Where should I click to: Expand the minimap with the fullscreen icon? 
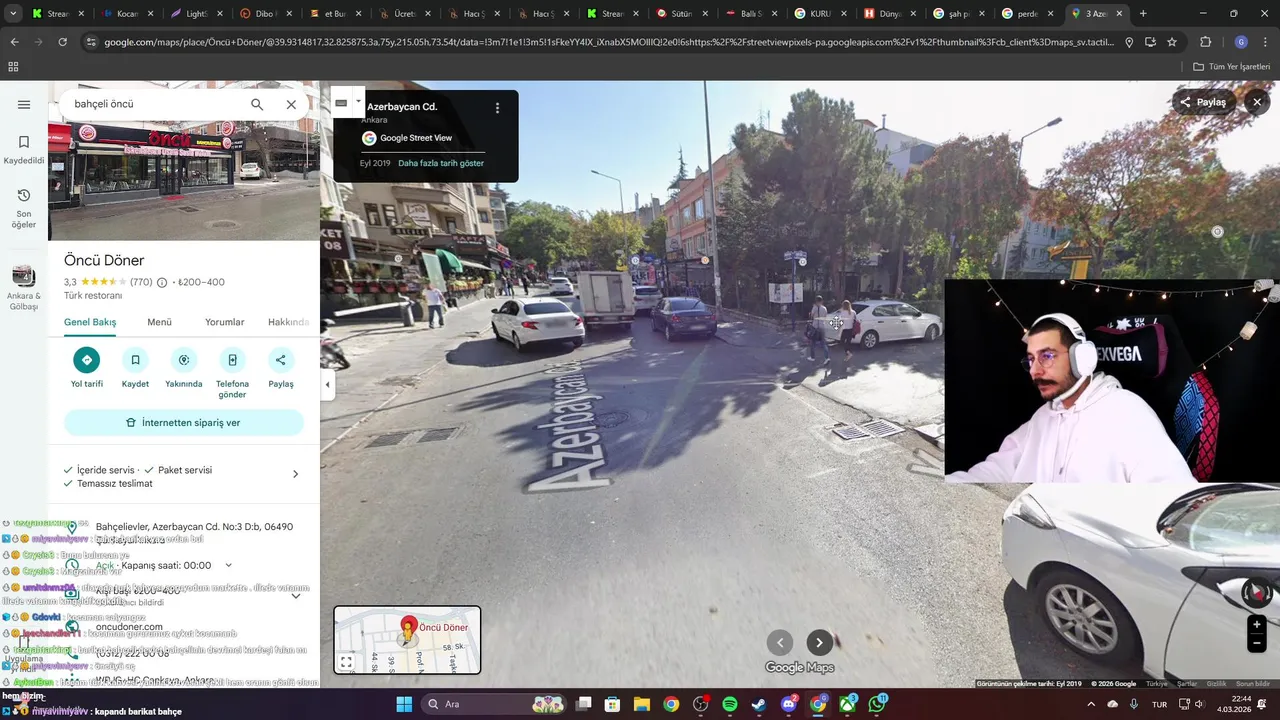point(346,662)
